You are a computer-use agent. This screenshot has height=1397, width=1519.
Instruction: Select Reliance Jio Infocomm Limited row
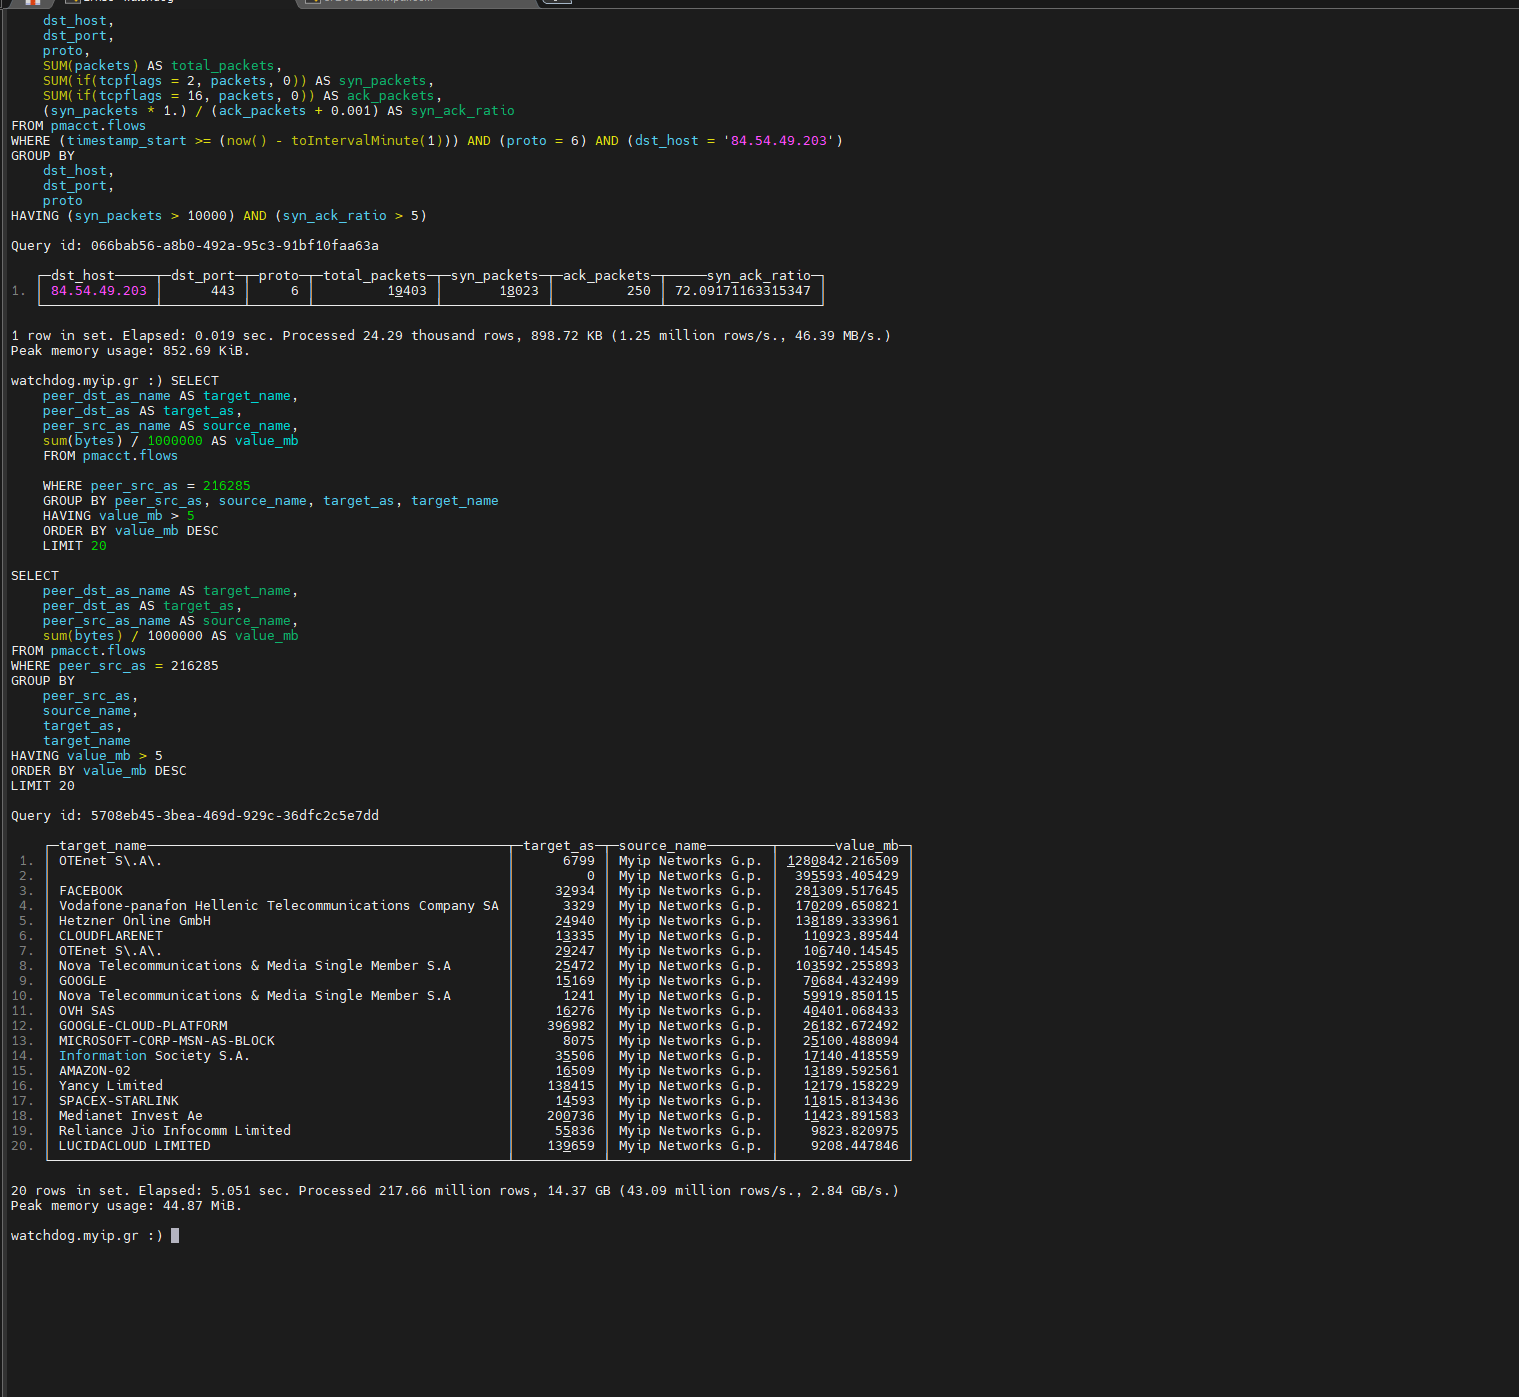pos(175,1131)
